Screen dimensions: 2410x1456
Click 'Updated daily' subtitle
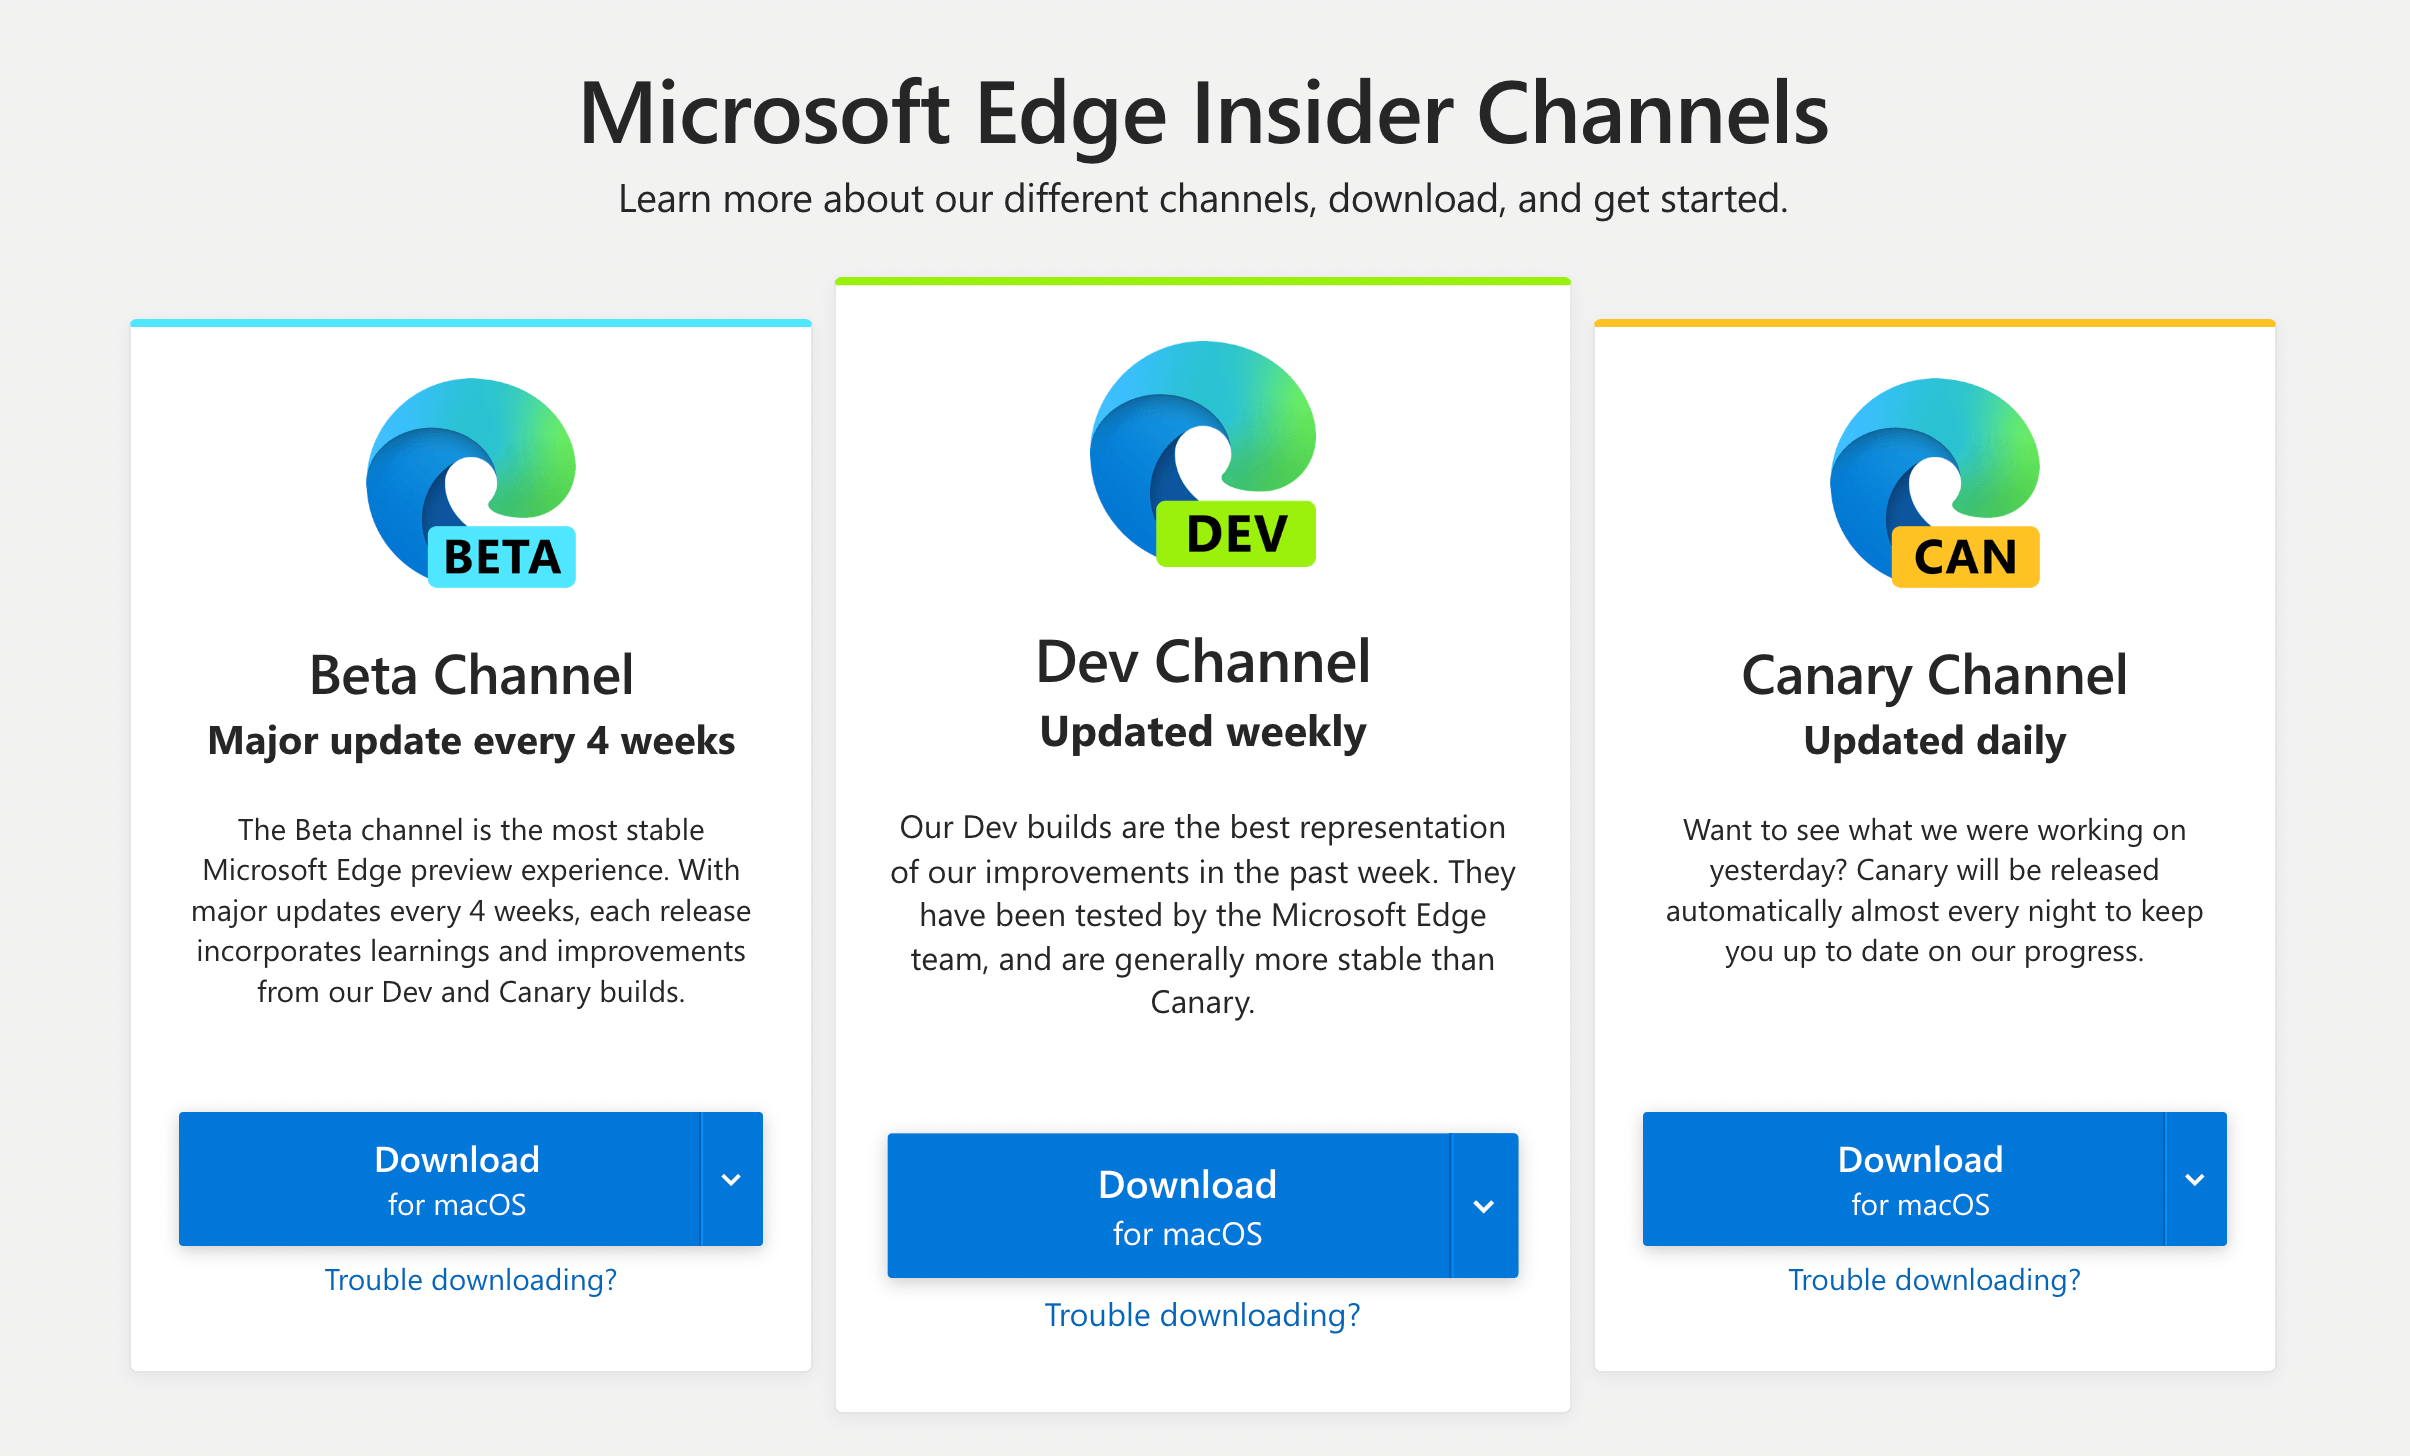click(1935, 741)
